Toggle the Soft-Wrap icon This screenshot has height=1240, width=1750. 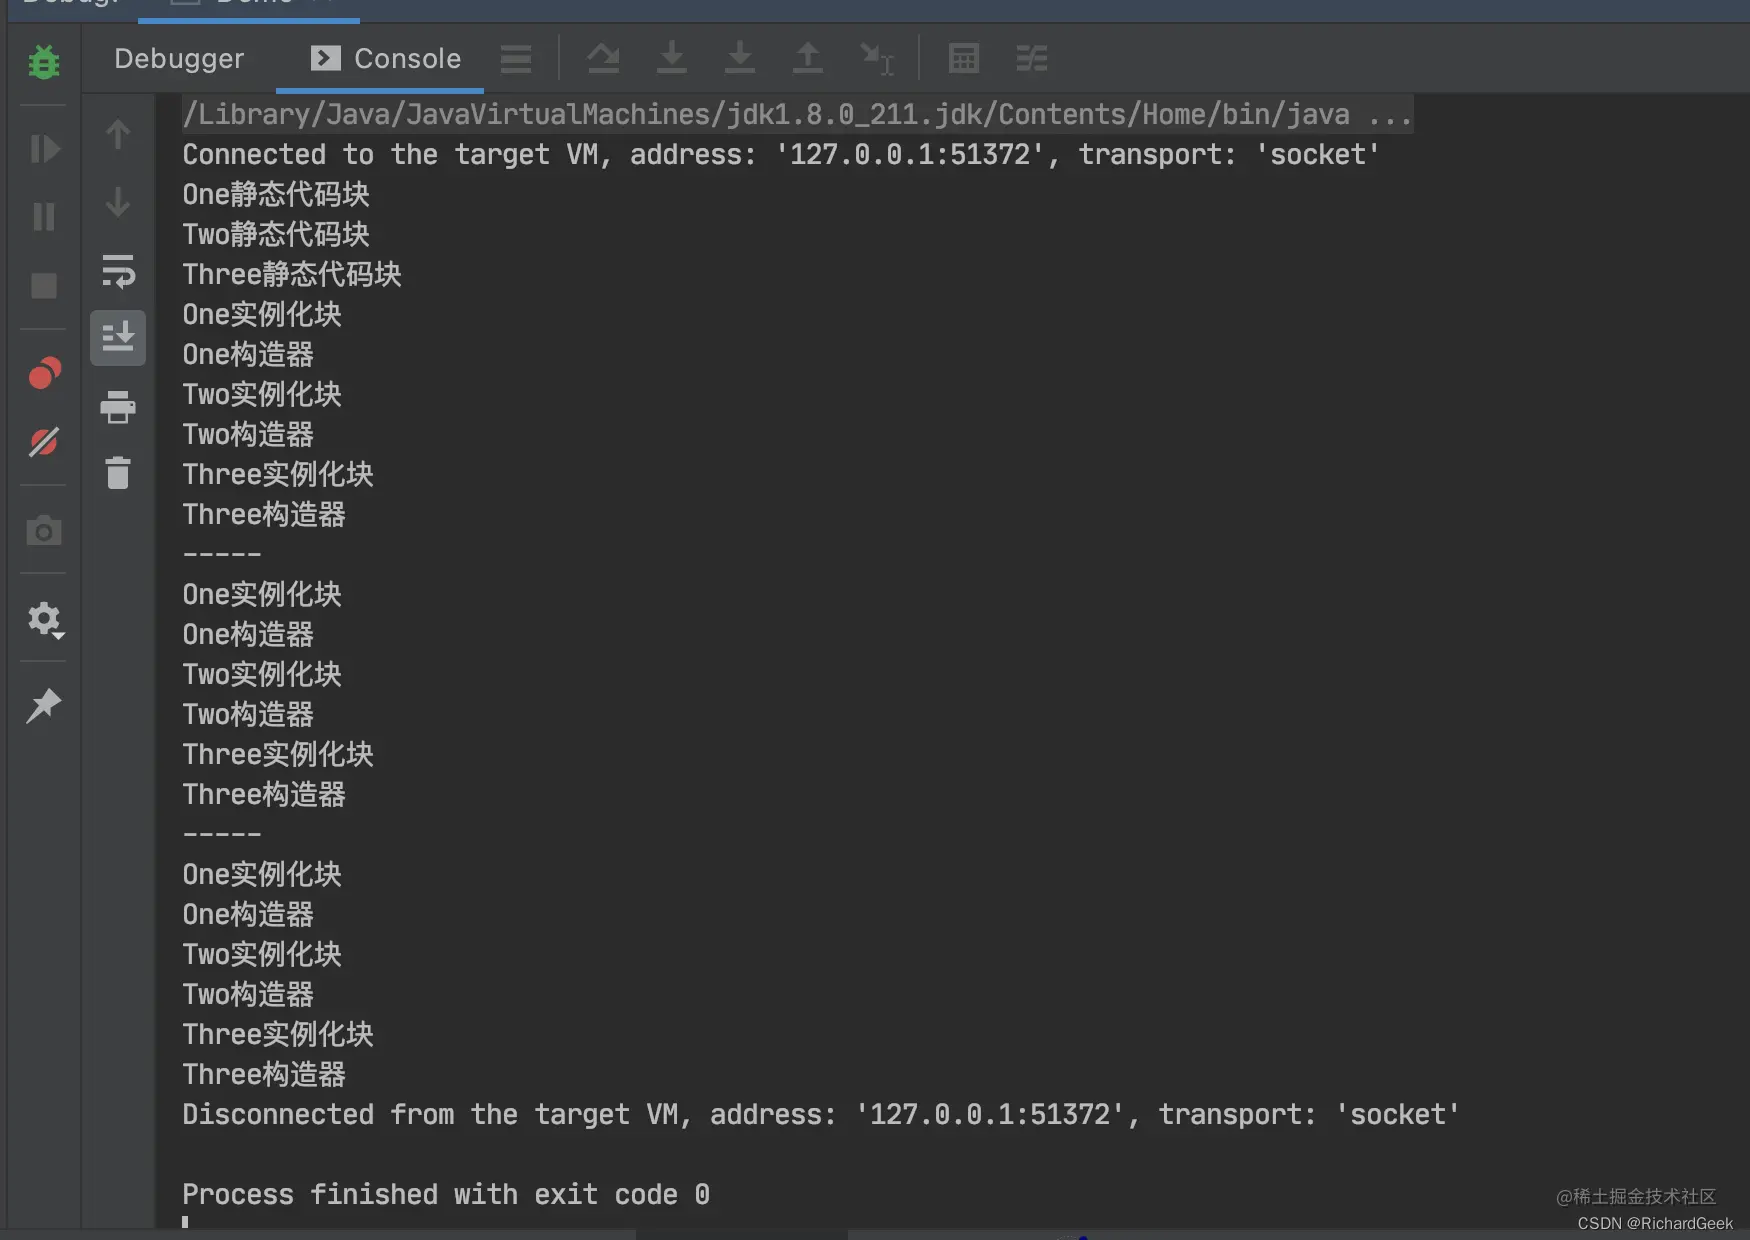click(x=118, y=271)
